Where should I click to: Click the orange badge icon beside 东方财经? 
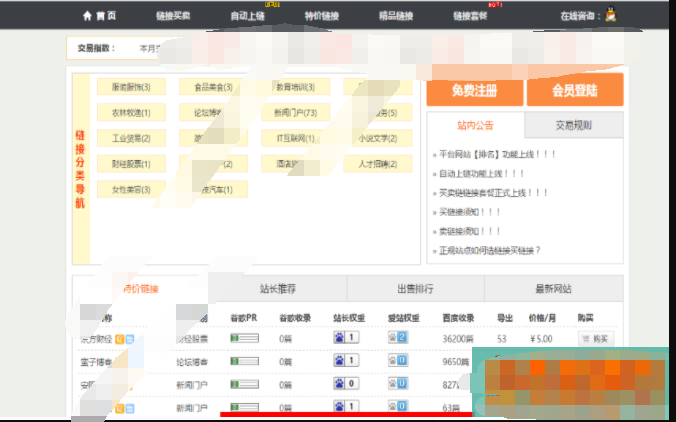click(x=119, y=339)
